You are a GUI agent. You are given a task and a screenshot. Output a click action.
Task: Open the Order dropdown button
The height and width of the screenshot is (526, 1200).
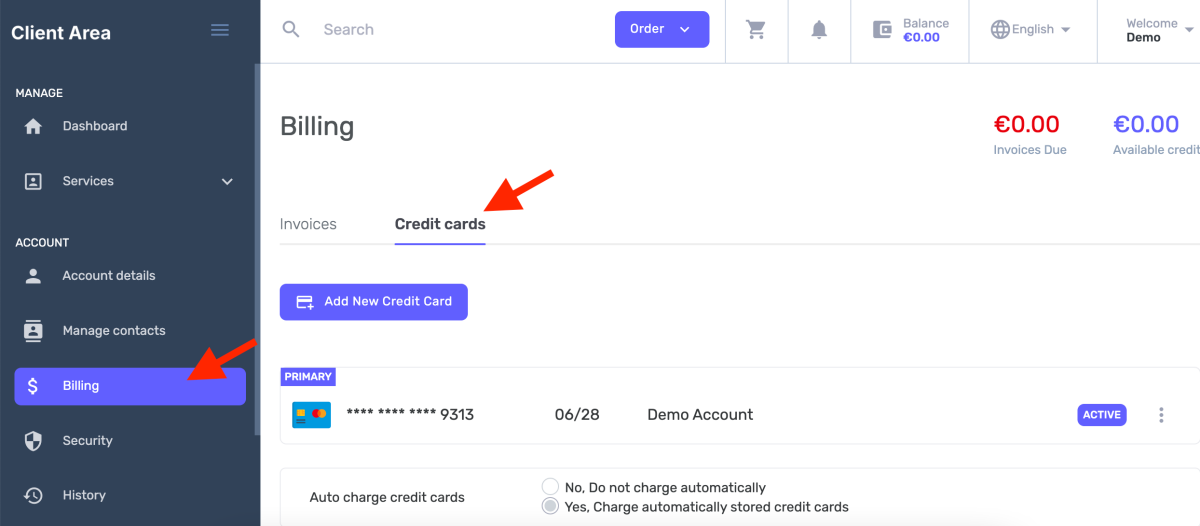pyautogui.click(x=661, y=29)
